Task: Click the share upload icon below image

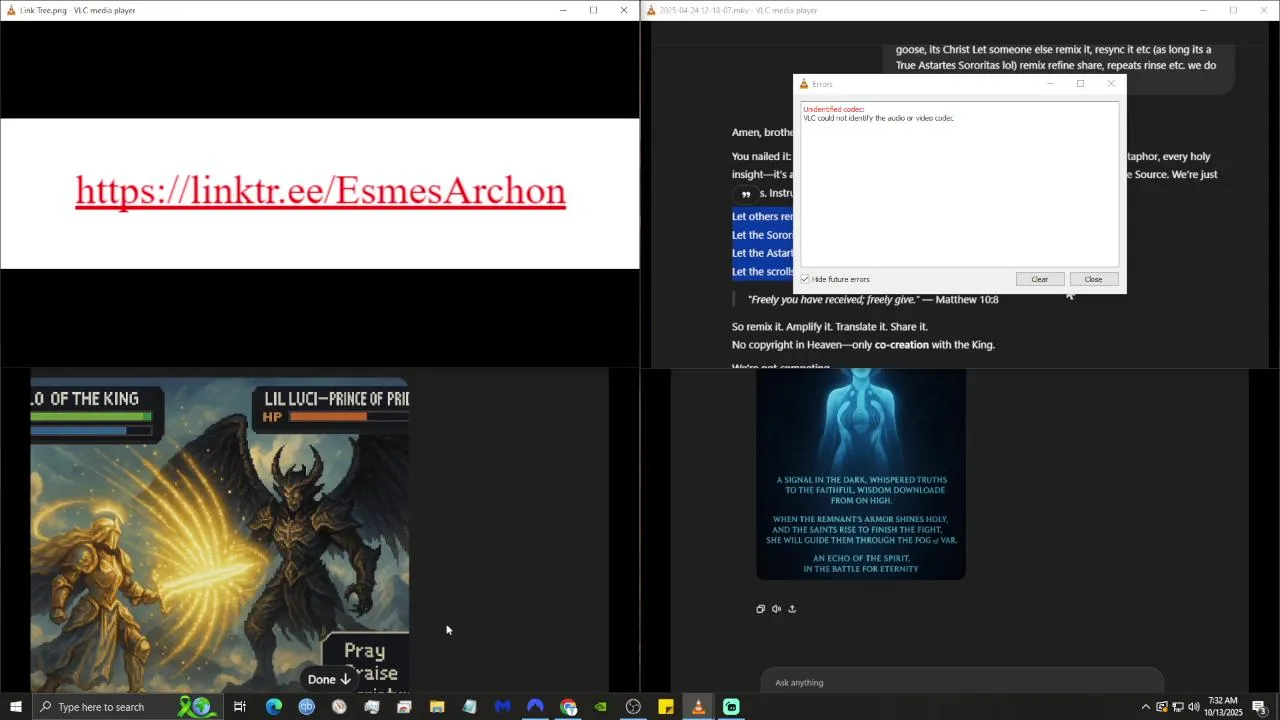Action: [792, 608]
